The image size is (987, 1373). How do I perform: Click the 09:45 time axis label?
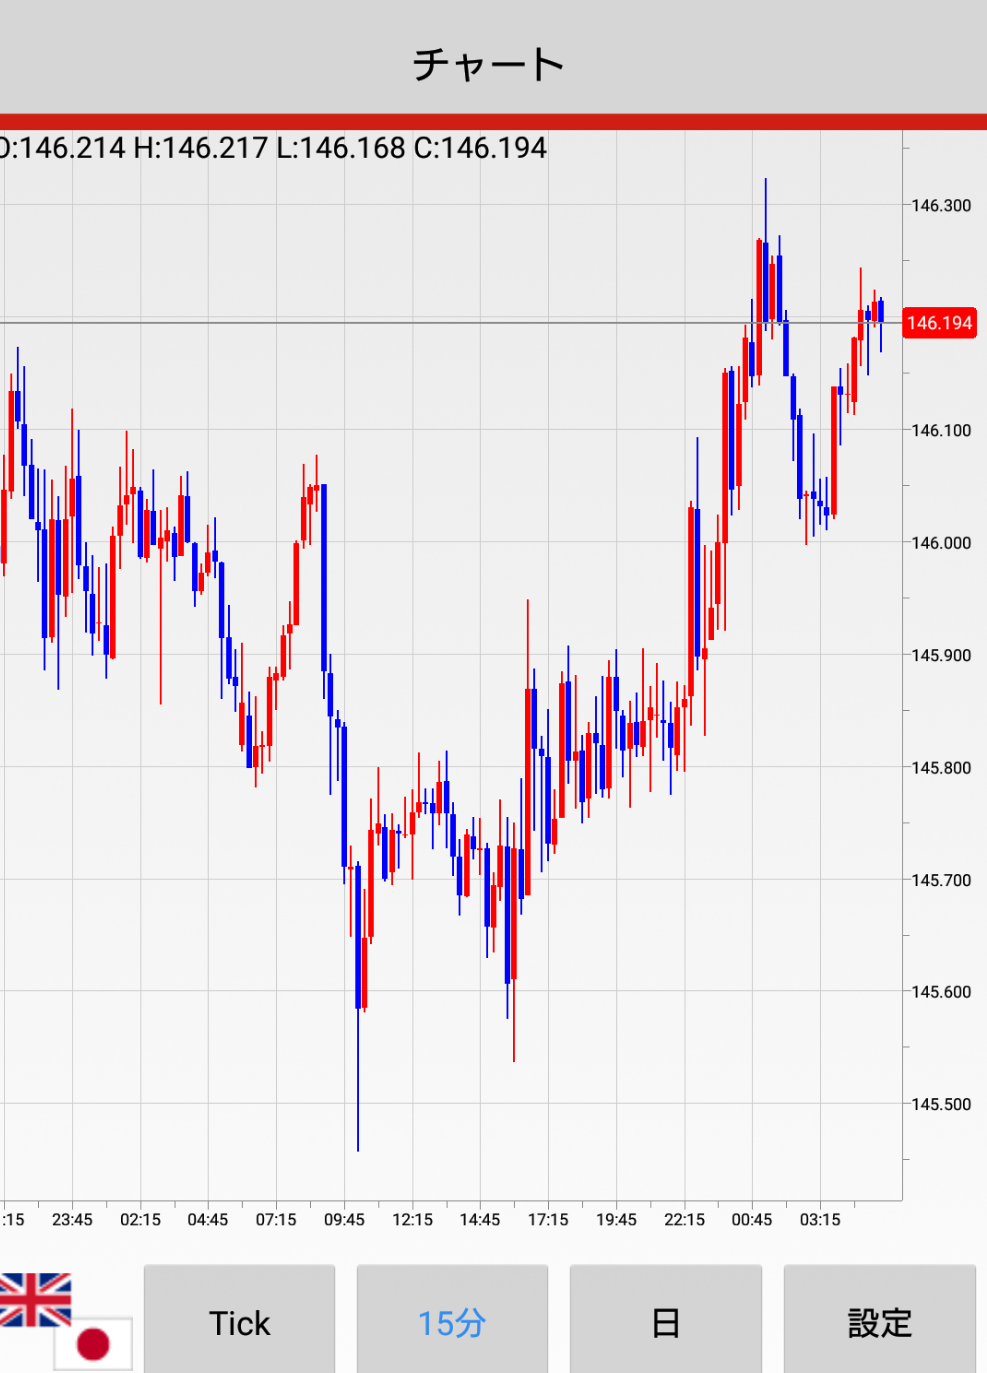point(344,1219)
